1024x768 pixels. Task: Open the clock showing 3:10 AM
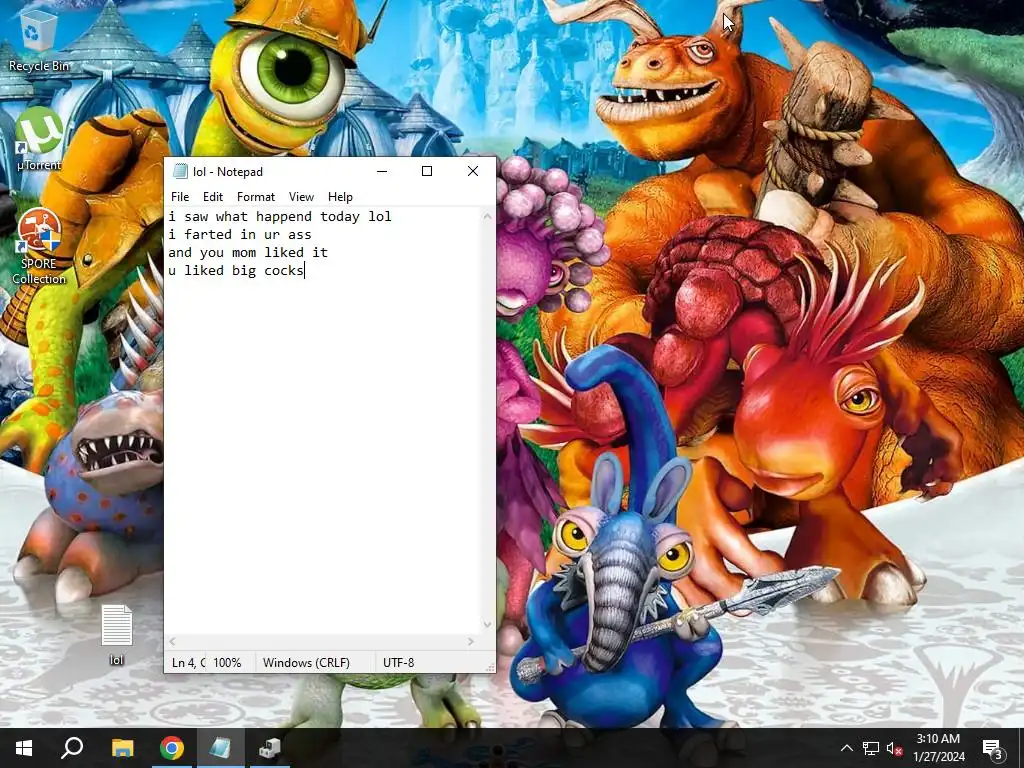[938, 748]
